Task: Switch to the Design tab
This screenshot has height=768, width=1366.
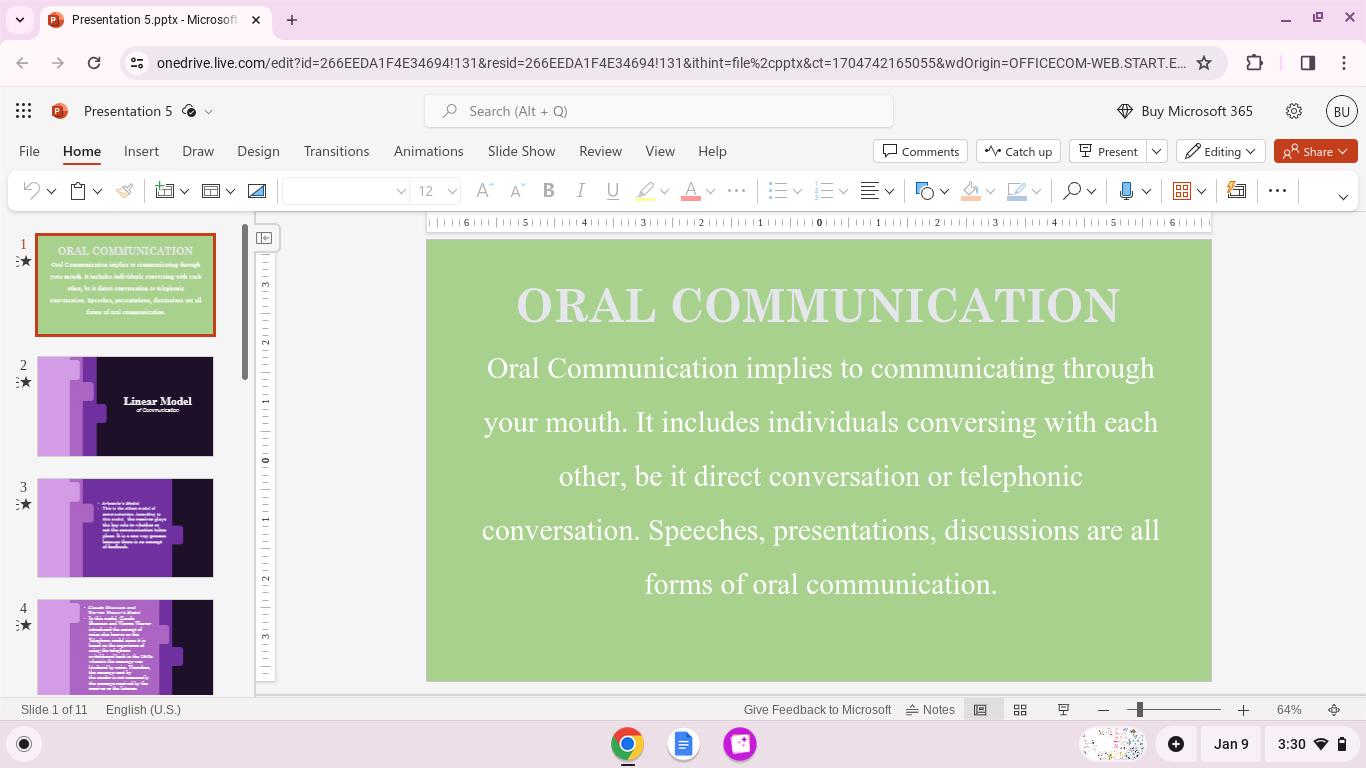Action: (x=258, y=151)
